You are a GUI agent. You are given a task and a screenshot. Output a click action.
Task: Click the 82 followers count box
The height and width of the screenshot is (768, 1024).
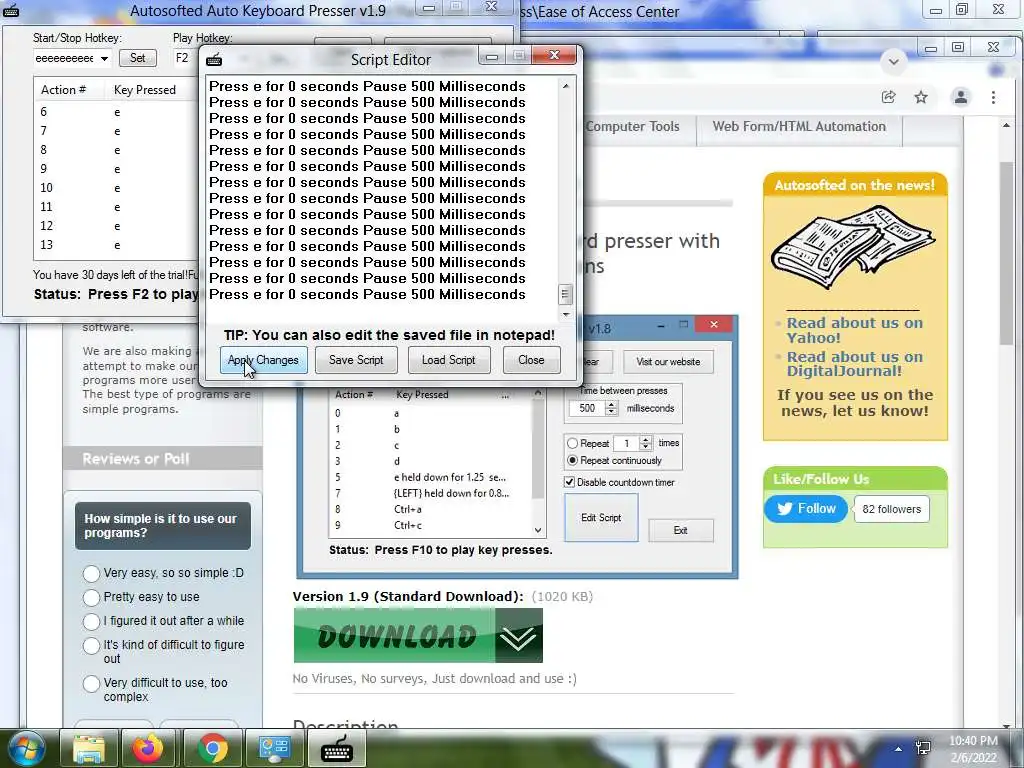[891, 509]
